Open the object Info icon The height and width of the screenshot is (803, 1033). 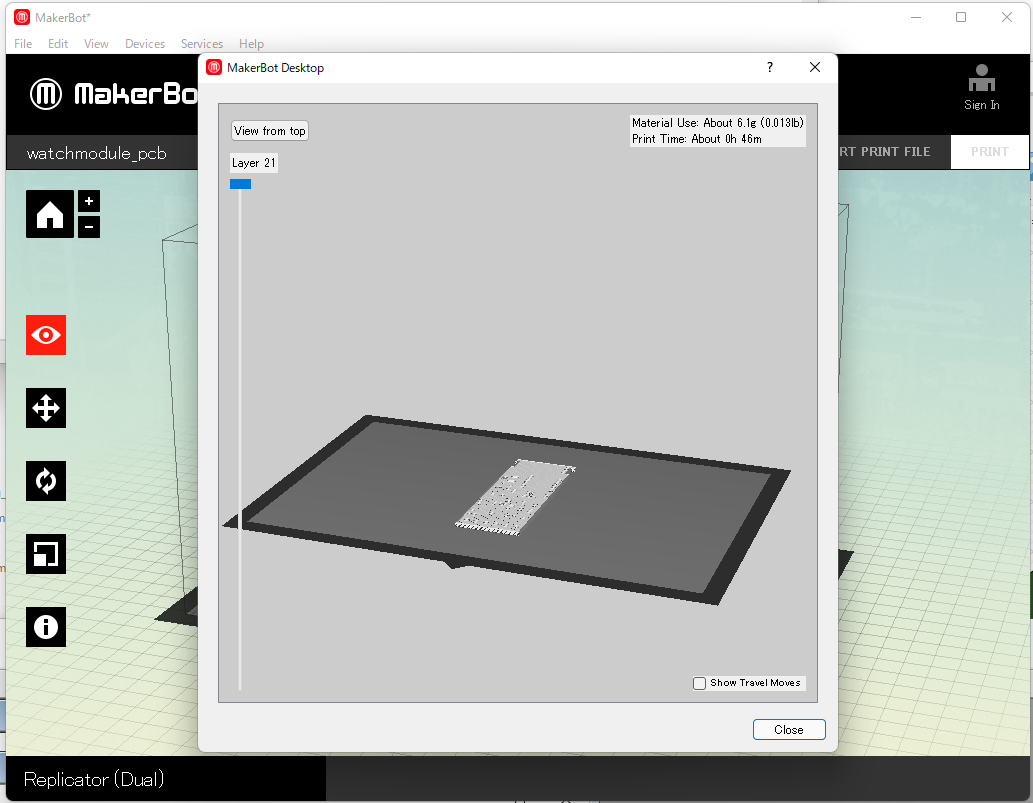pyautogui.click(x=46, y=627)
